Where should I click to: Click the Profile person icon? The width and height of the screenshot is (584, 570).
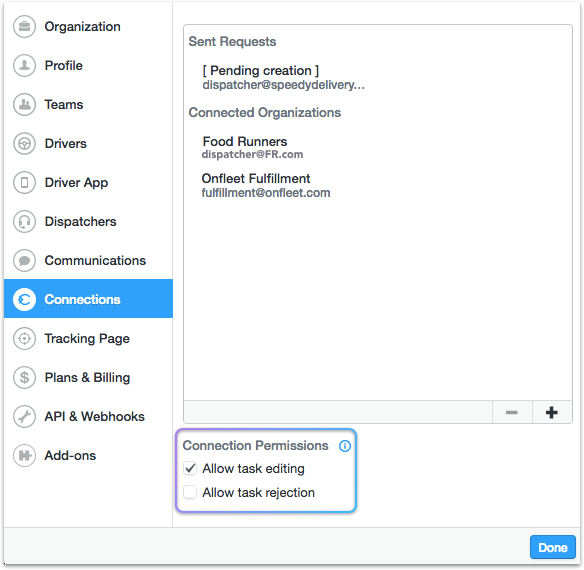coord(24,66)
